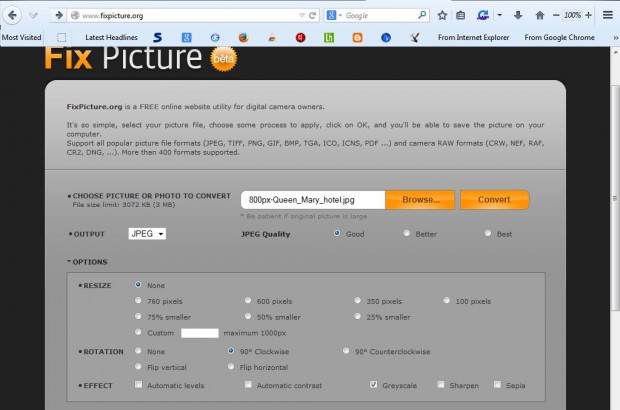This screenshot has width=620, height=410.
Task: Open the red circle bookmark icon
Action: click(x=301, y=38)
